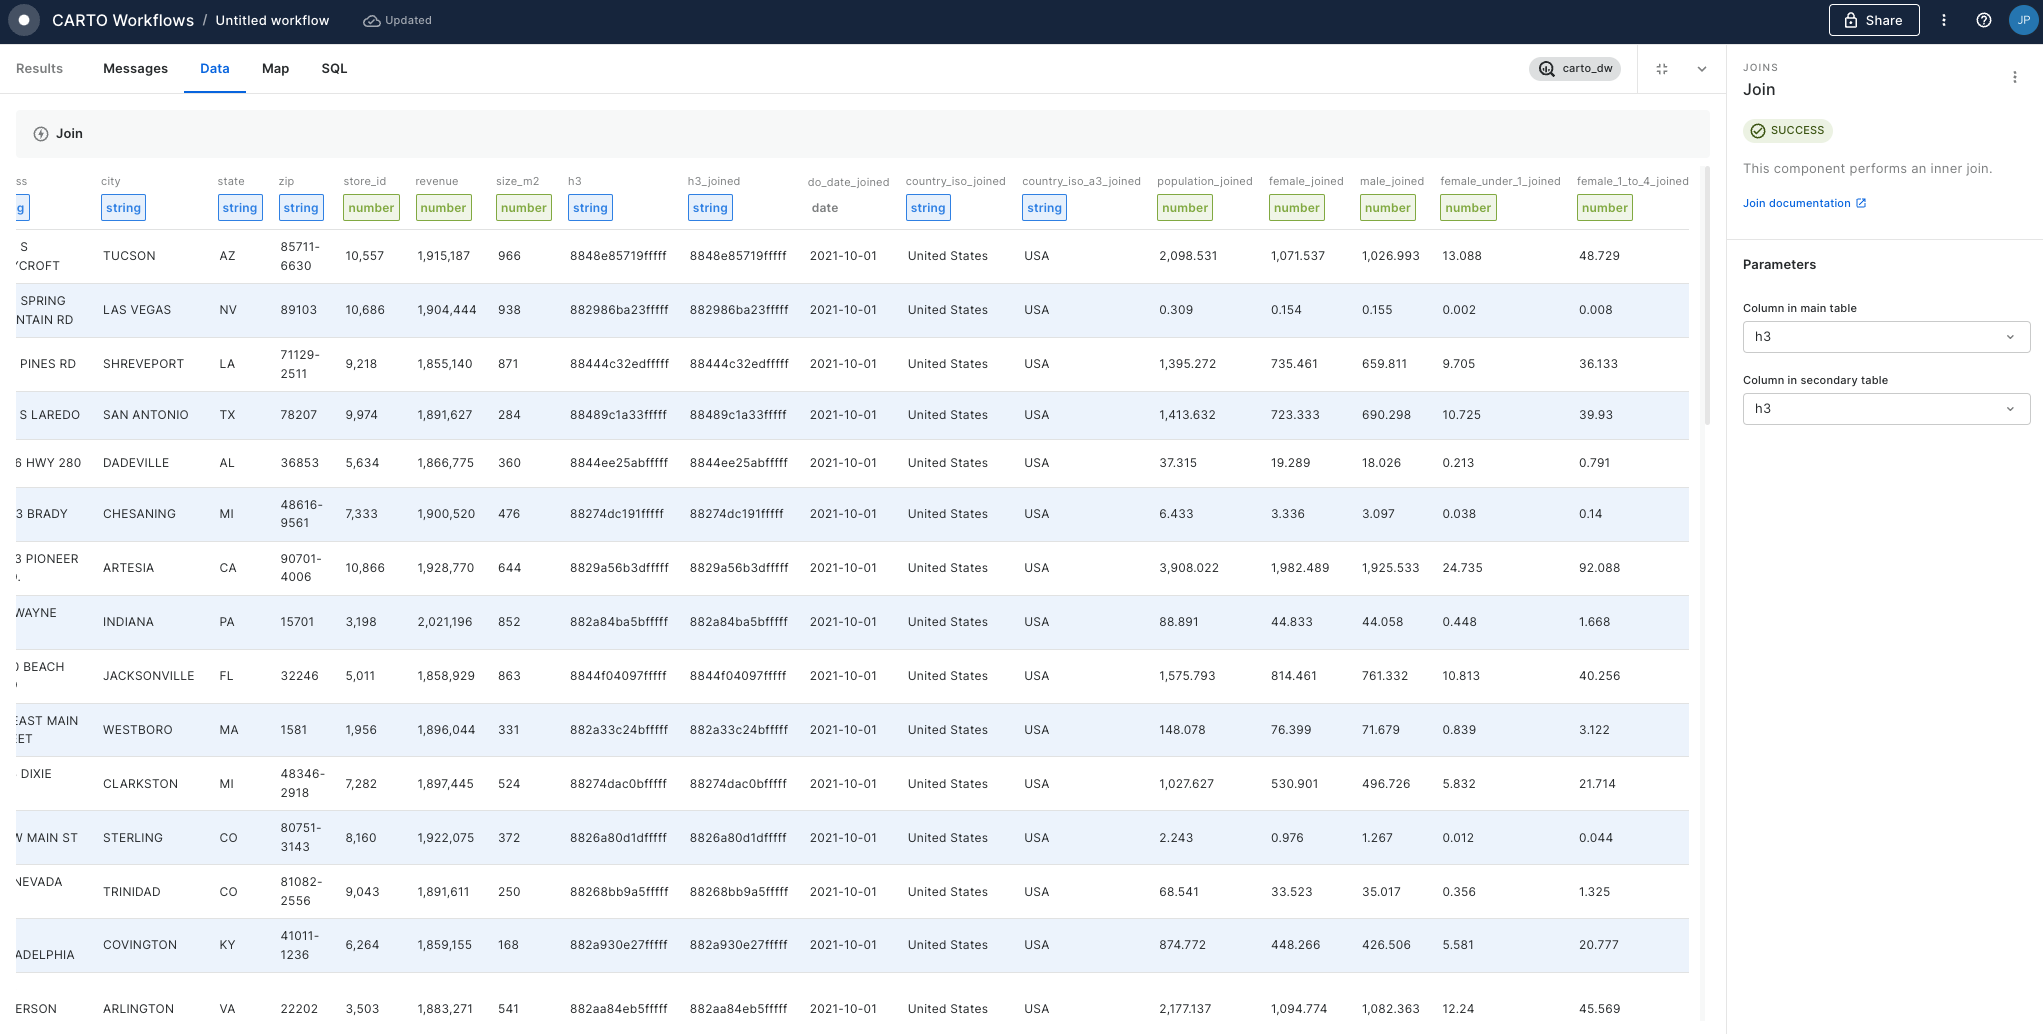This screenshot has width=2043, height=1034.
Task: Click the JP user avatar
Action: pos(2023,20)
